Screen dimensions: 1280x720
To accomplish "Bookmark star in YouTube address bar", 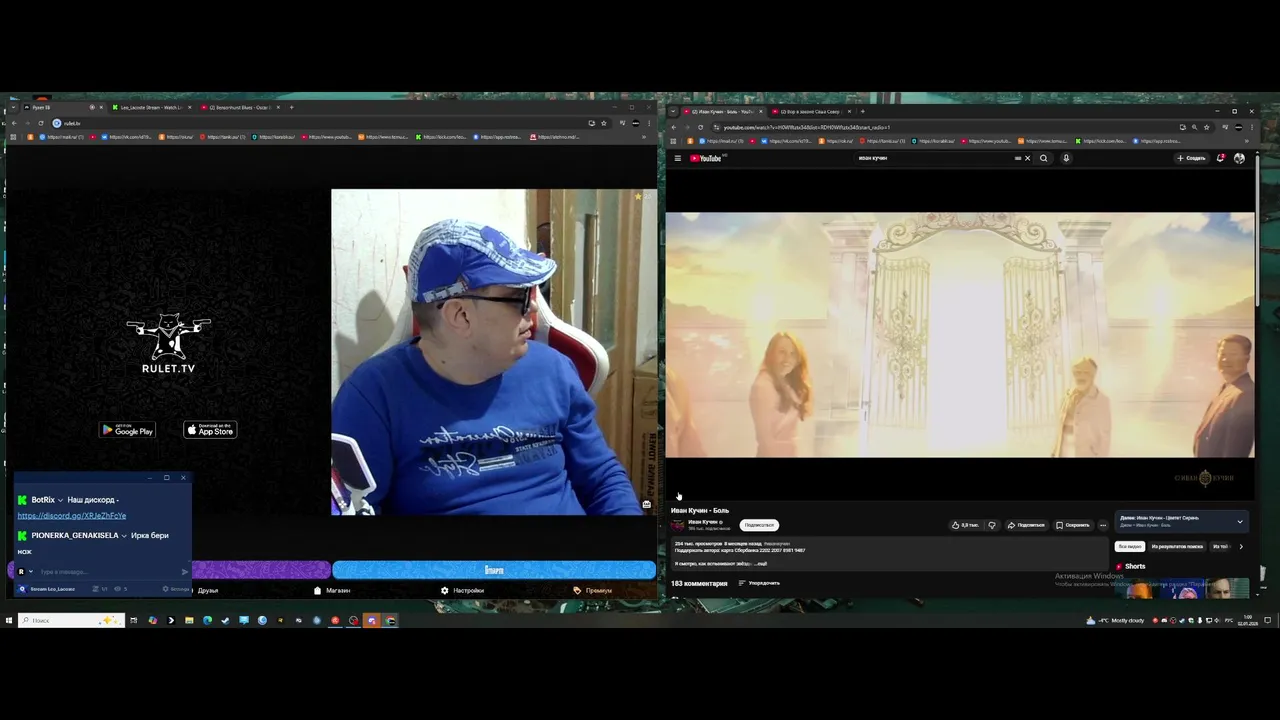I will click(x=1206, y=127).
